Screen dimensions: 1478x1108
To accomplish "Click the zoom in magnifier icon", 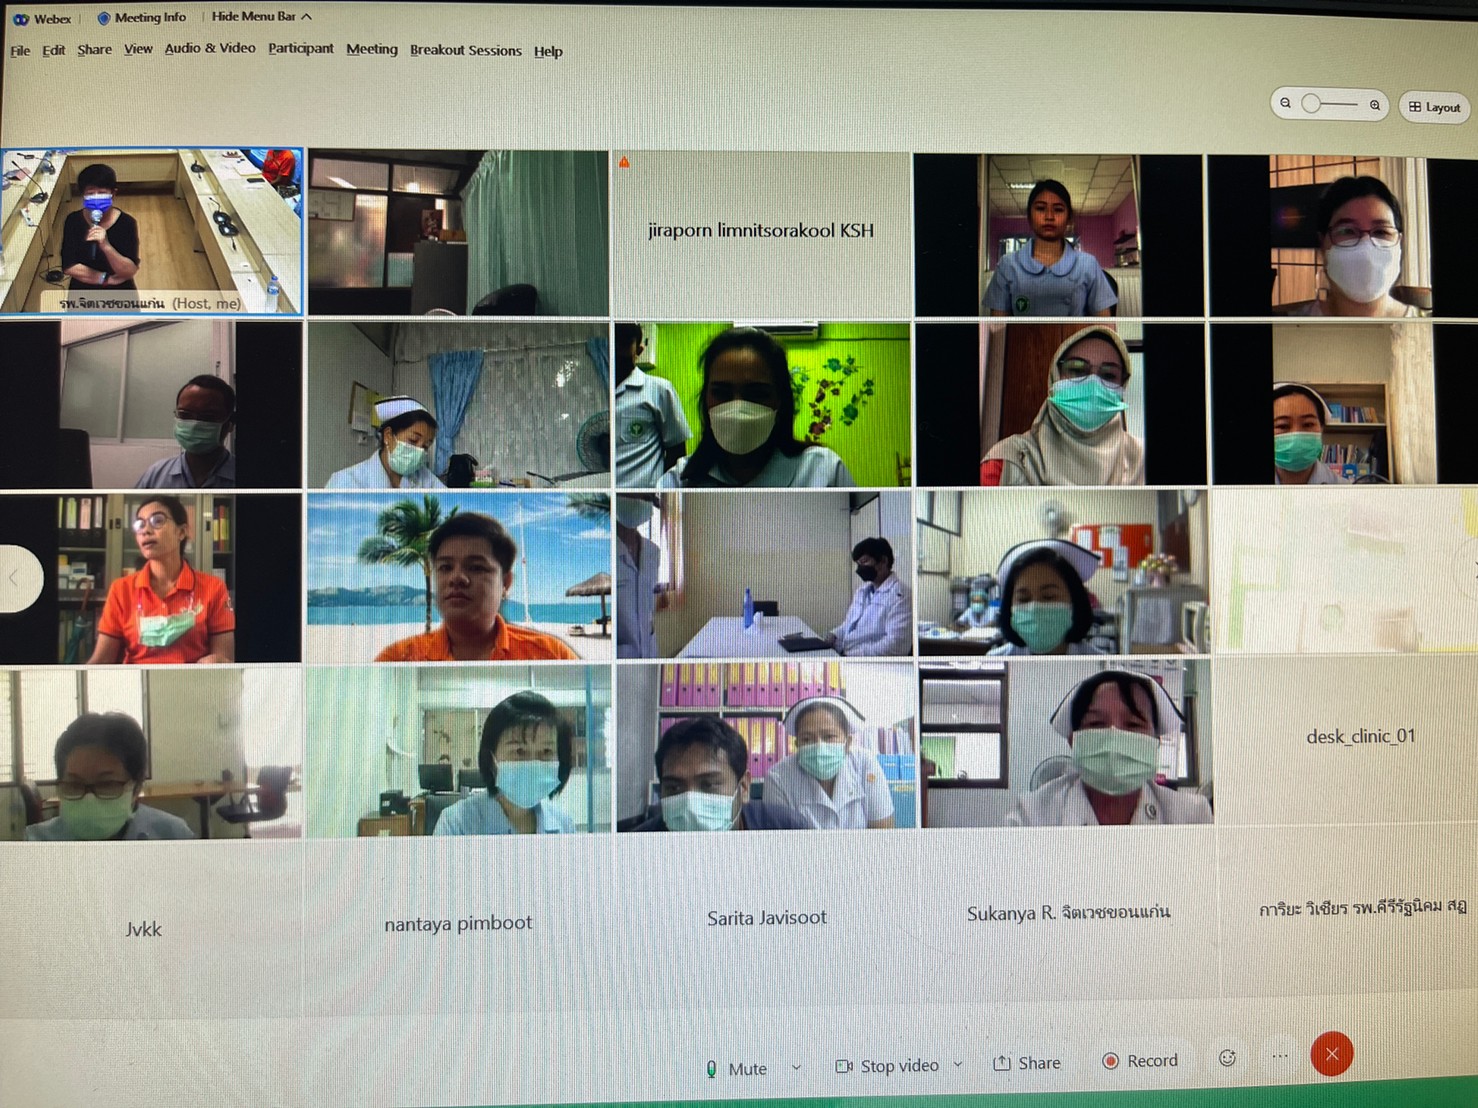I will pos(1375,104).
